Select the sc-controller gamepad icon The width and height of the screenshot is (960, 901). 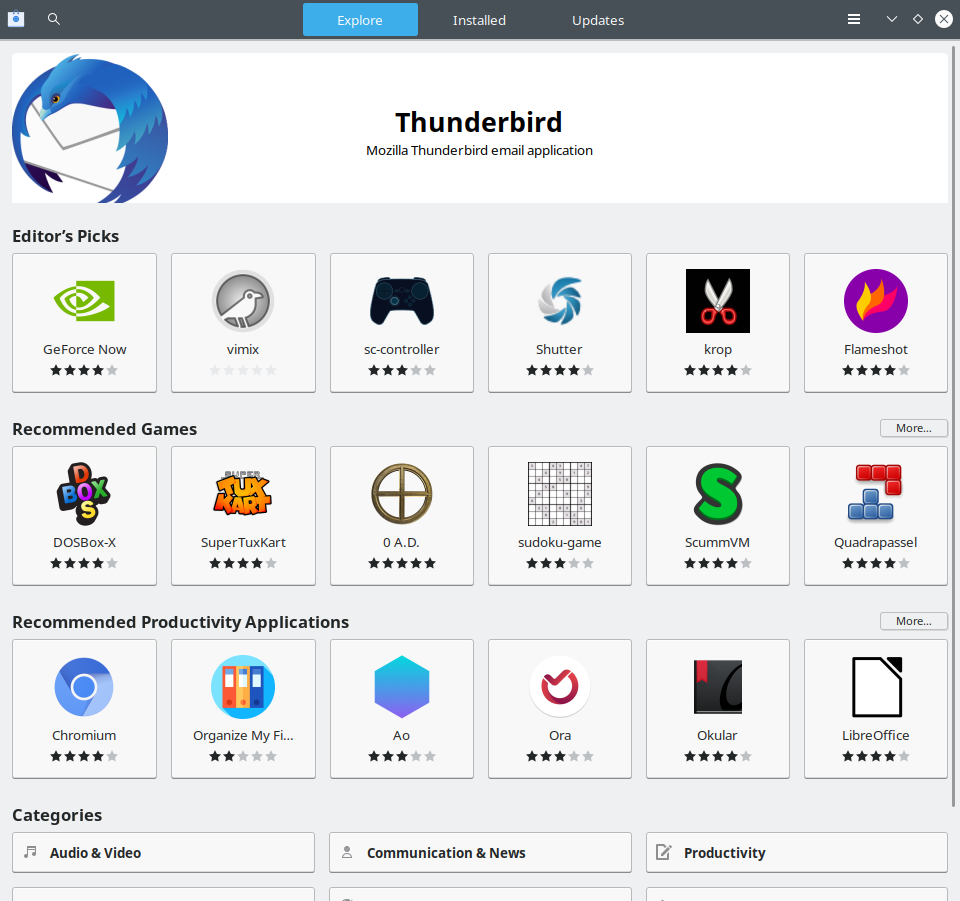tap(402, 301)
